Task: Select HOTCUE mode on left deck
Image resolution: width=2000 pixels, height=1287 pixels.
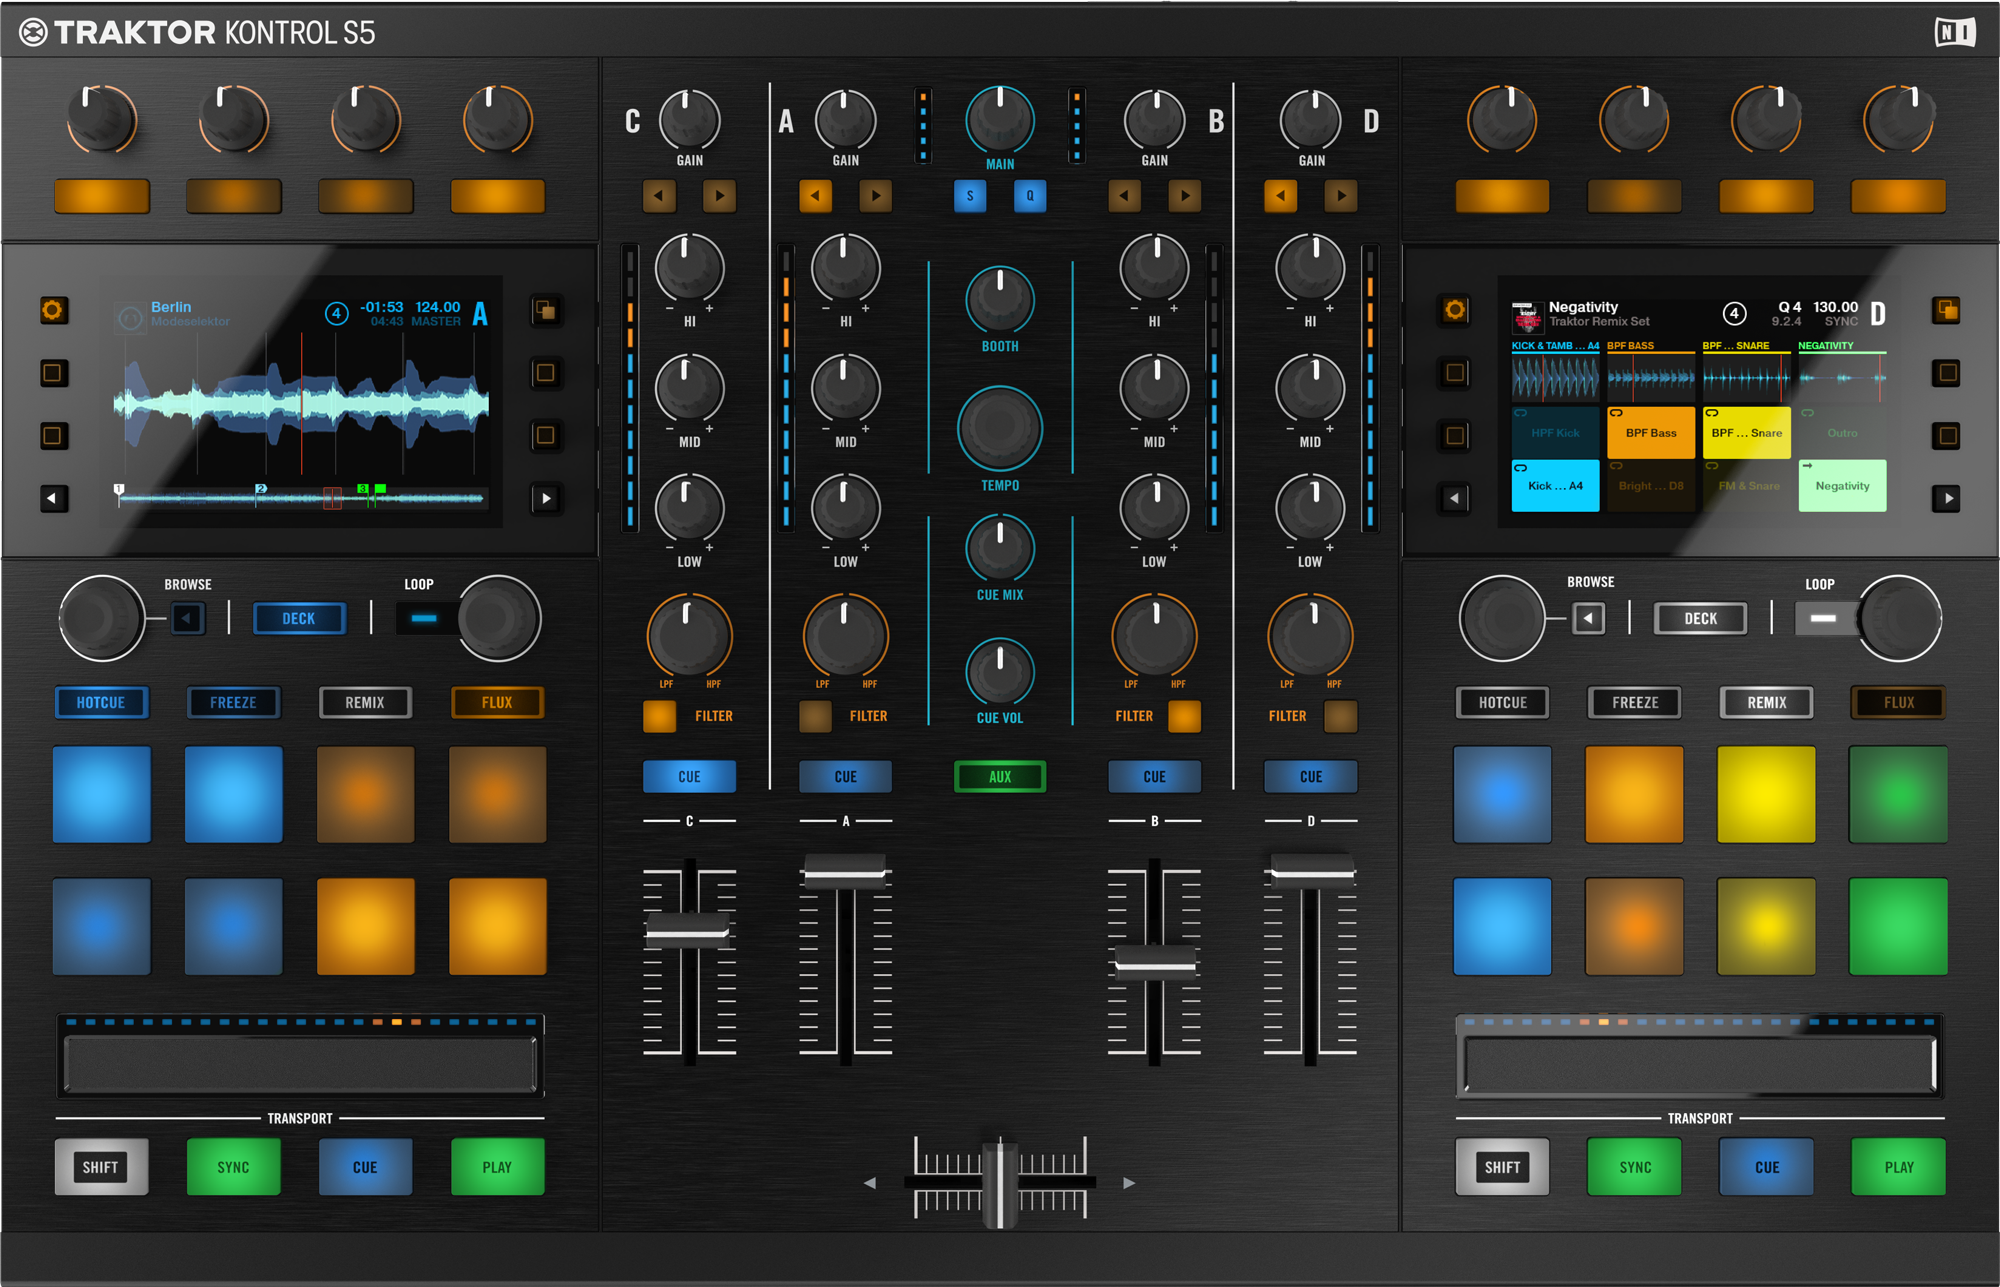Action: tap(101, 703)
